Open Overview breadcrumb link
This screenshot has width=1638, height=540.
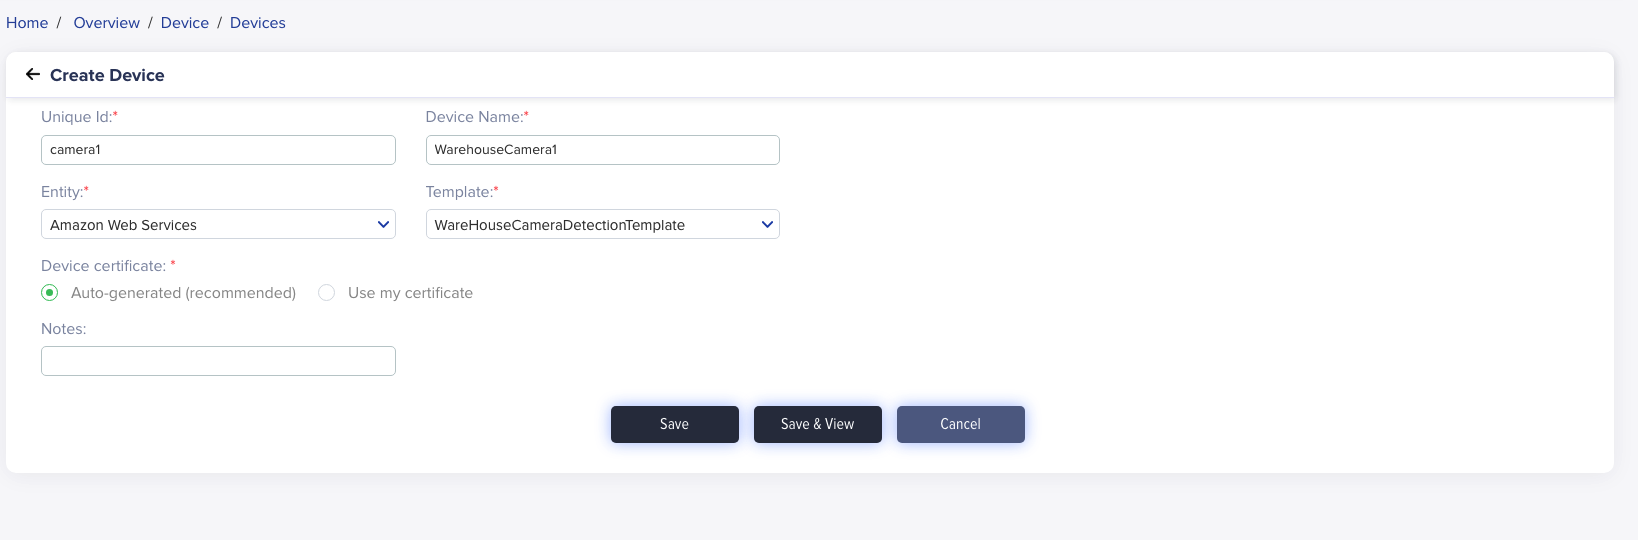point(106,23)
